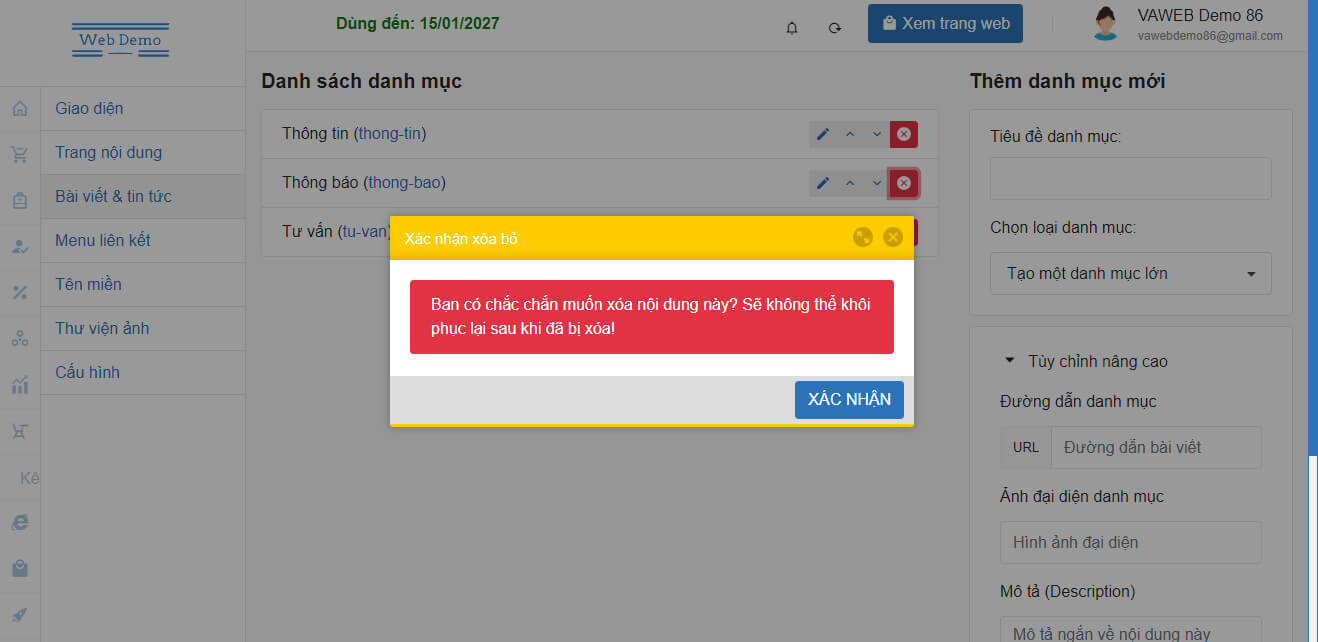The height and width of the screenshot is (642, 1318).
Task: Move the Thông tin category down
Action: pyautogui.click(x=877, y=134)
